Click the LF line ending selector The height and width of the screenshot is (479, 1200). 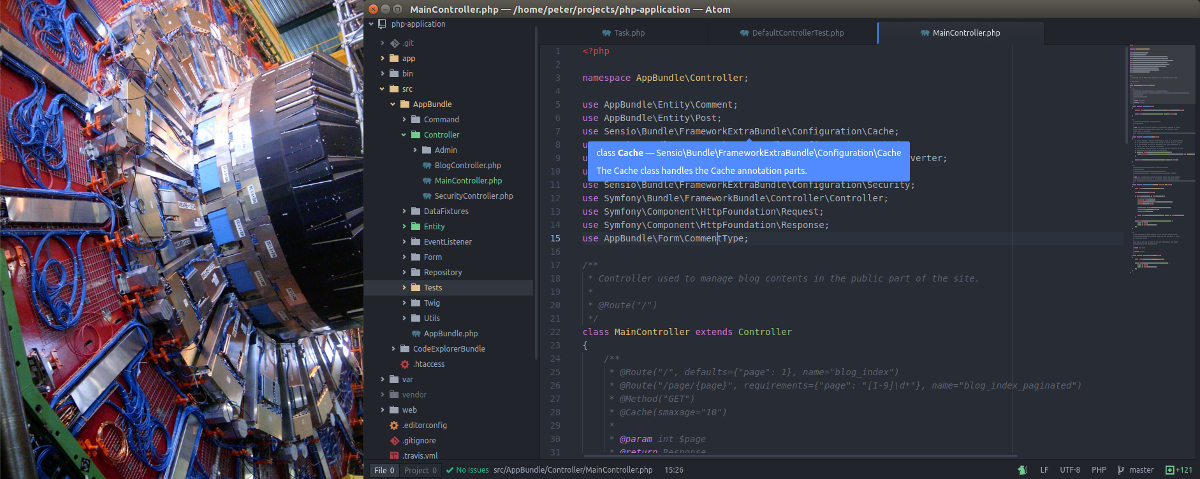[x=1045, y=469]
